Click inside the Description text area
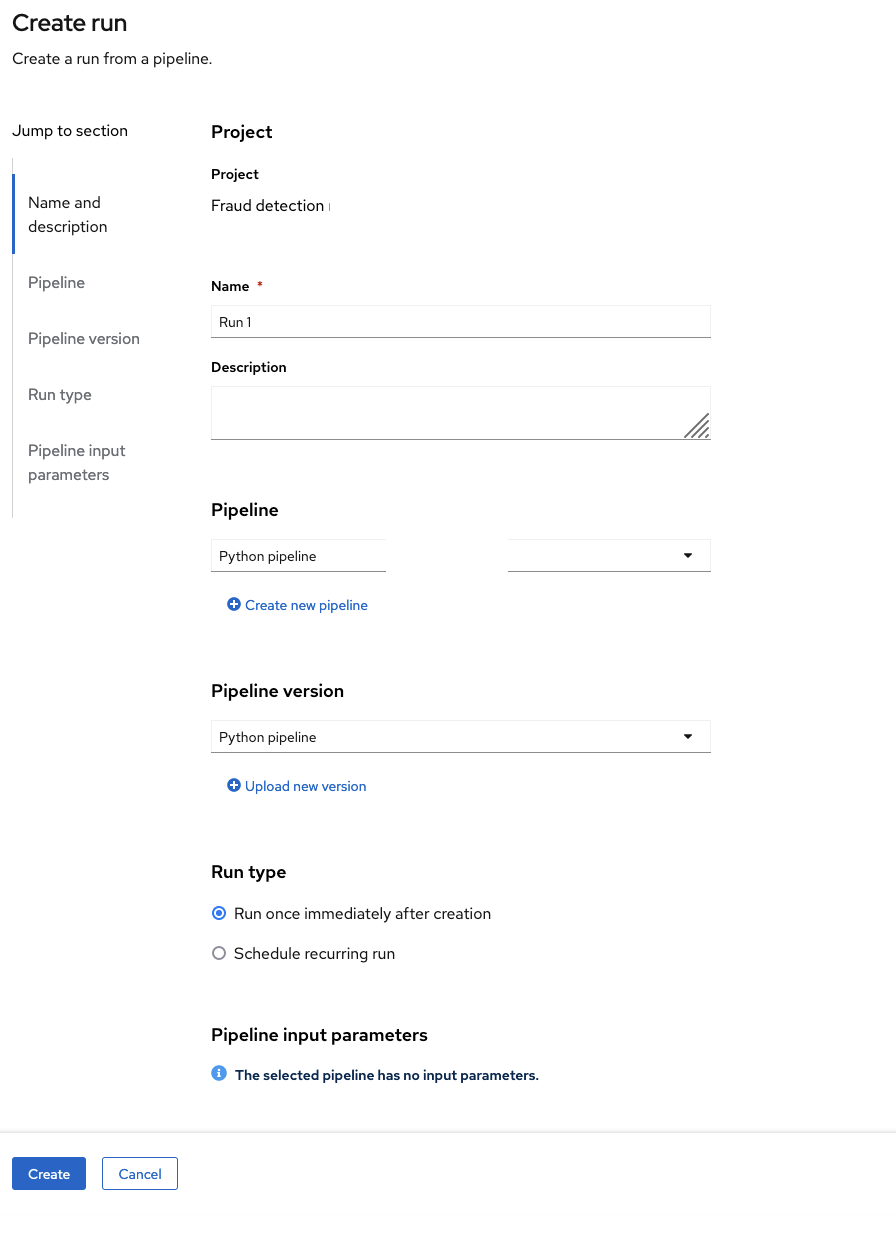The image size is (896, 1234). click(x=440, y=412)
